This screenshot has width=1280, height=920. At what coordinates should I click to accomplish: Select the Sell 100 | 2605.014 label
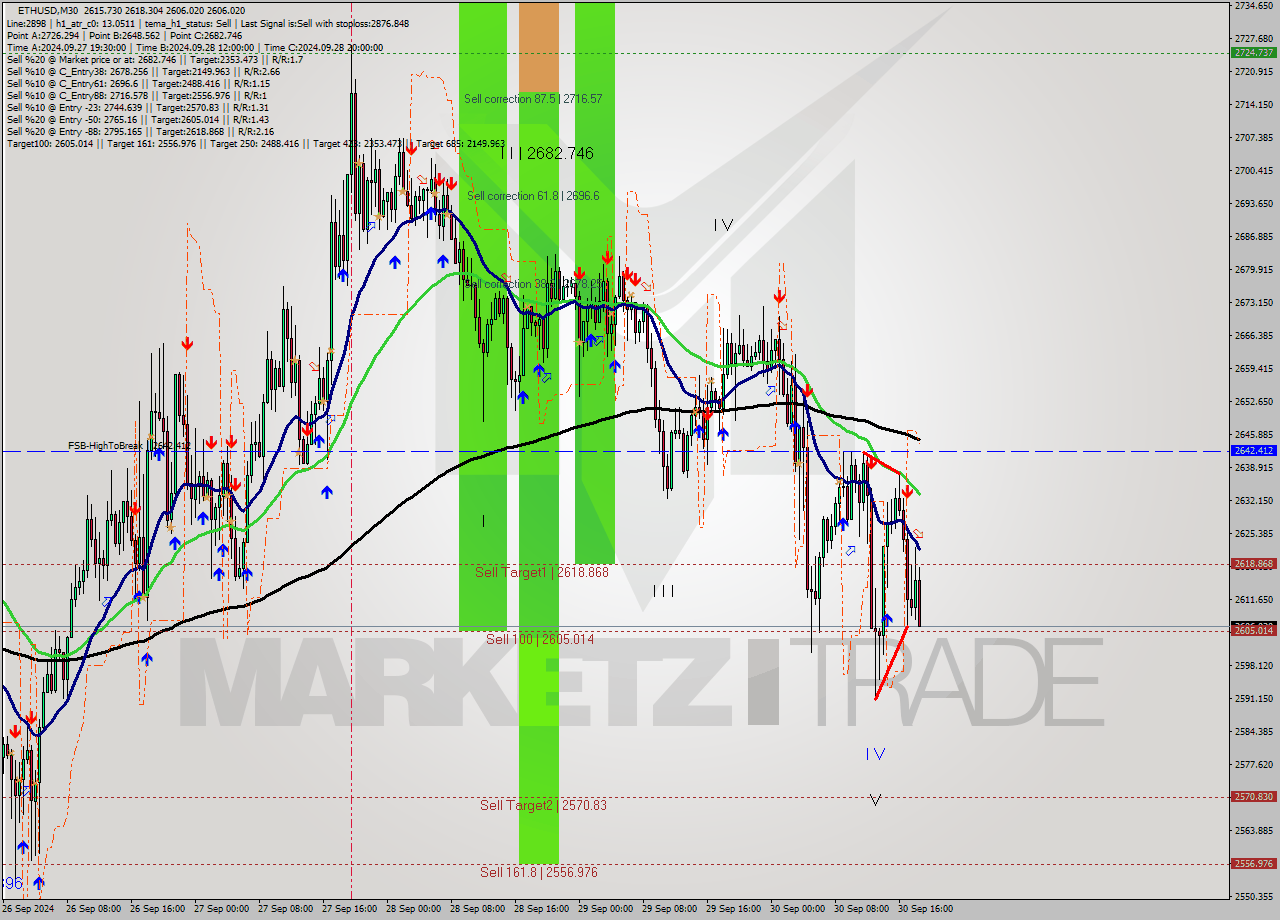540,639
